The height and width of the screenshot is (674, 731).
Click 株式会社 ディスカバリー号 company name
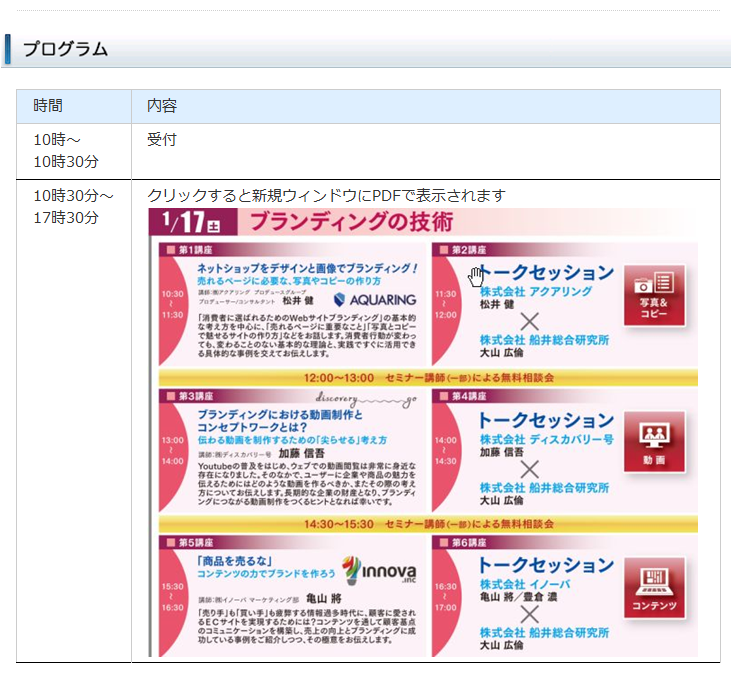tap(546, 440)
